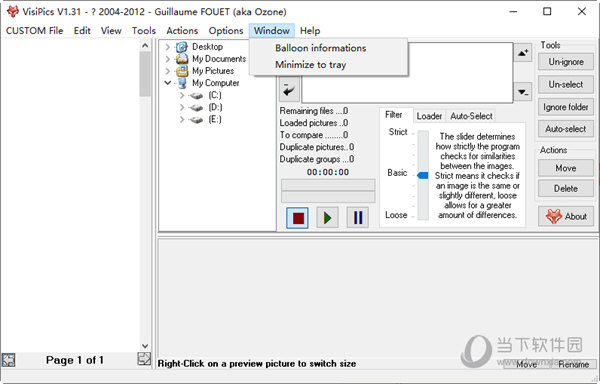Viewport: 600px width, 384px height.
Task: Switch to the Filter tab
Action: click(x=394, y=115)
